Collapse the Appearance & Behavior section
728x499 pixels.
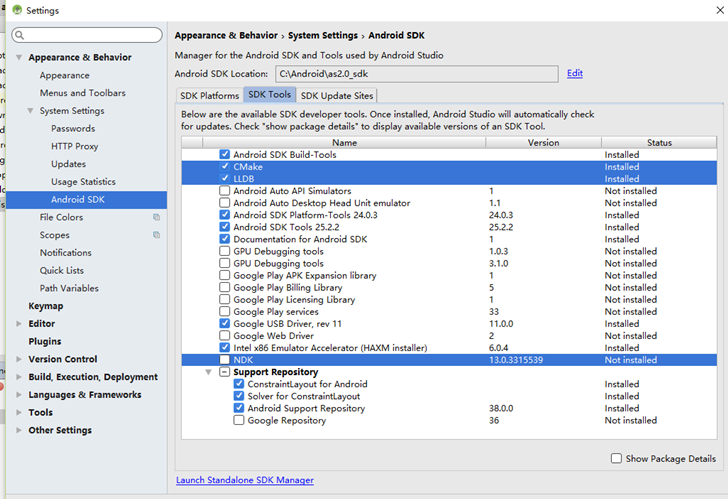tap(19, 58)
